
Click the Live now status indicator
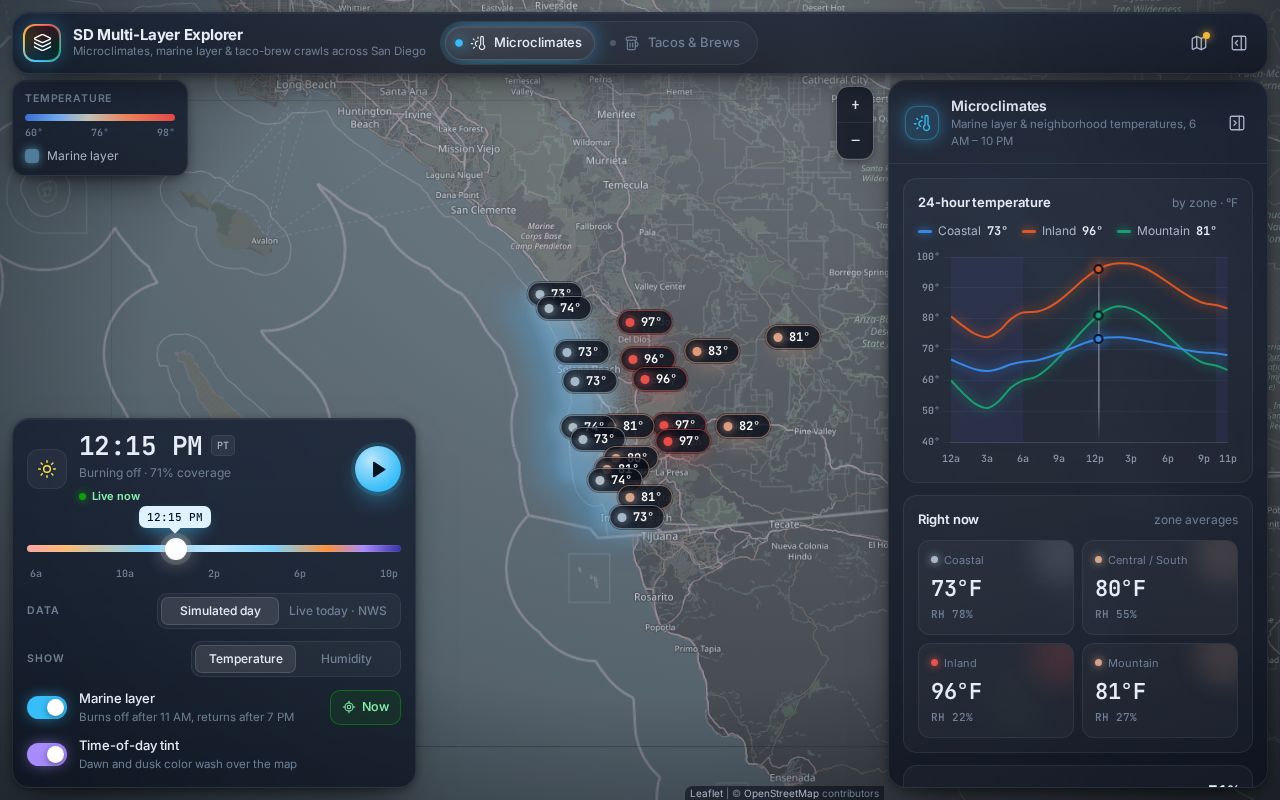coord(110,496)
